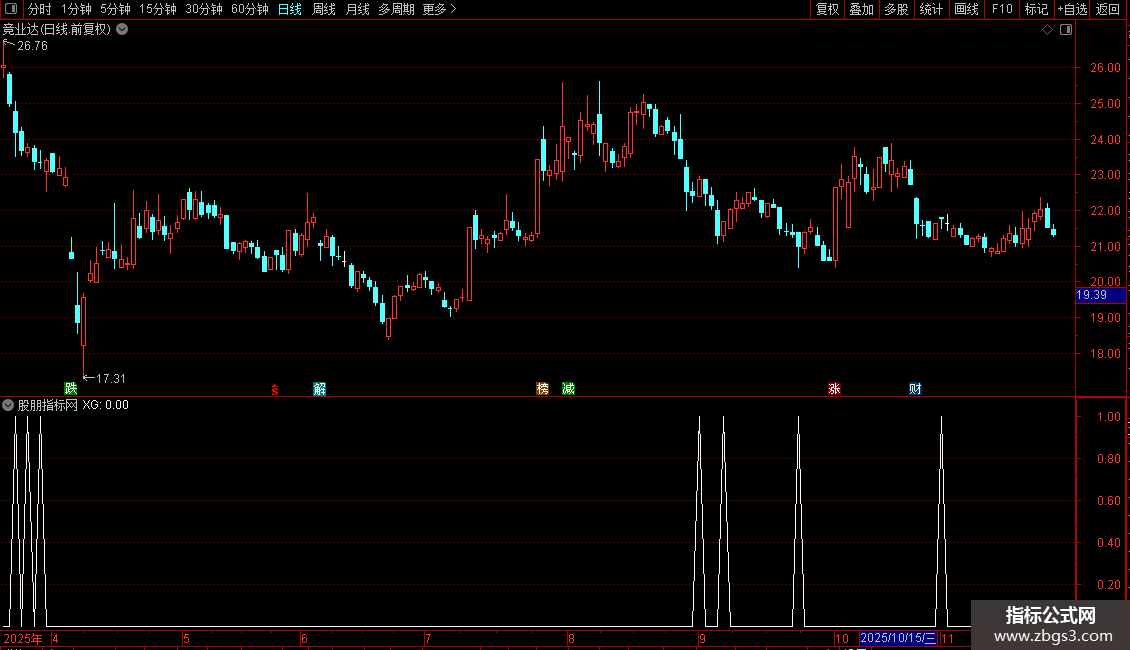Click the 17.31 low price label
Screen dimensions: 1130x650
point(110,378)
